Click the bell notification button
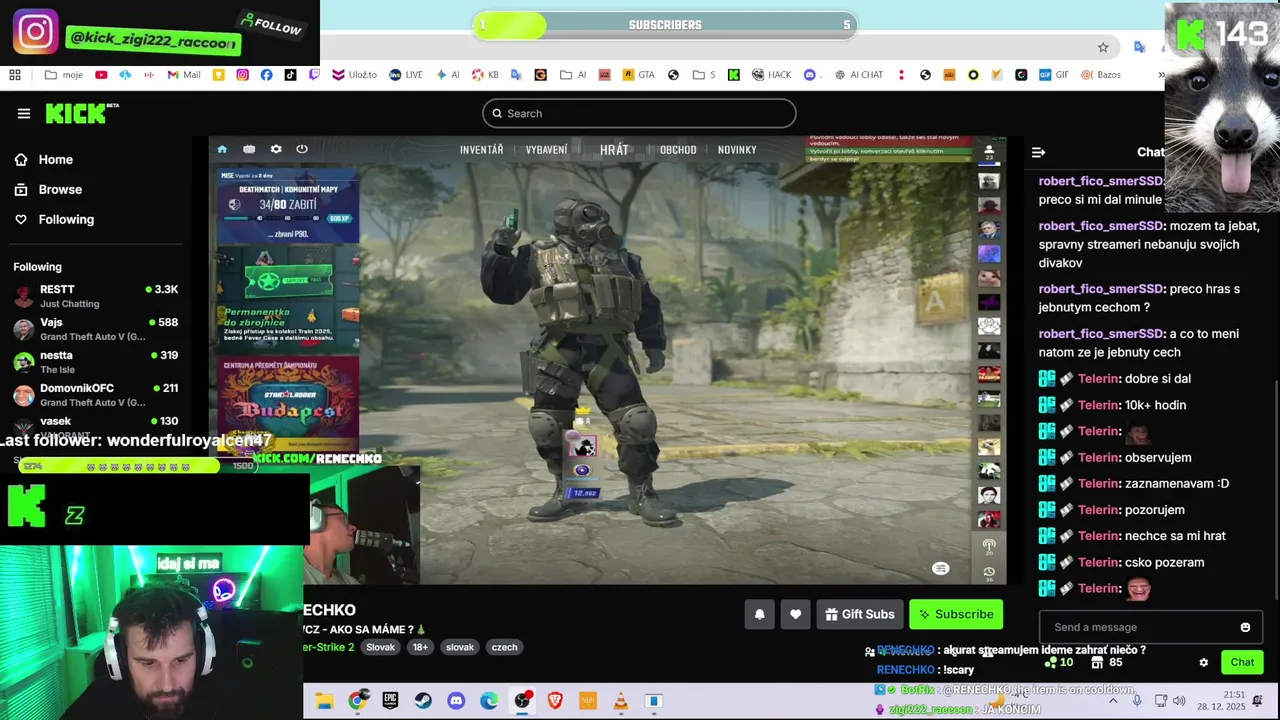The image size is (1280, 720). (759, 614)
